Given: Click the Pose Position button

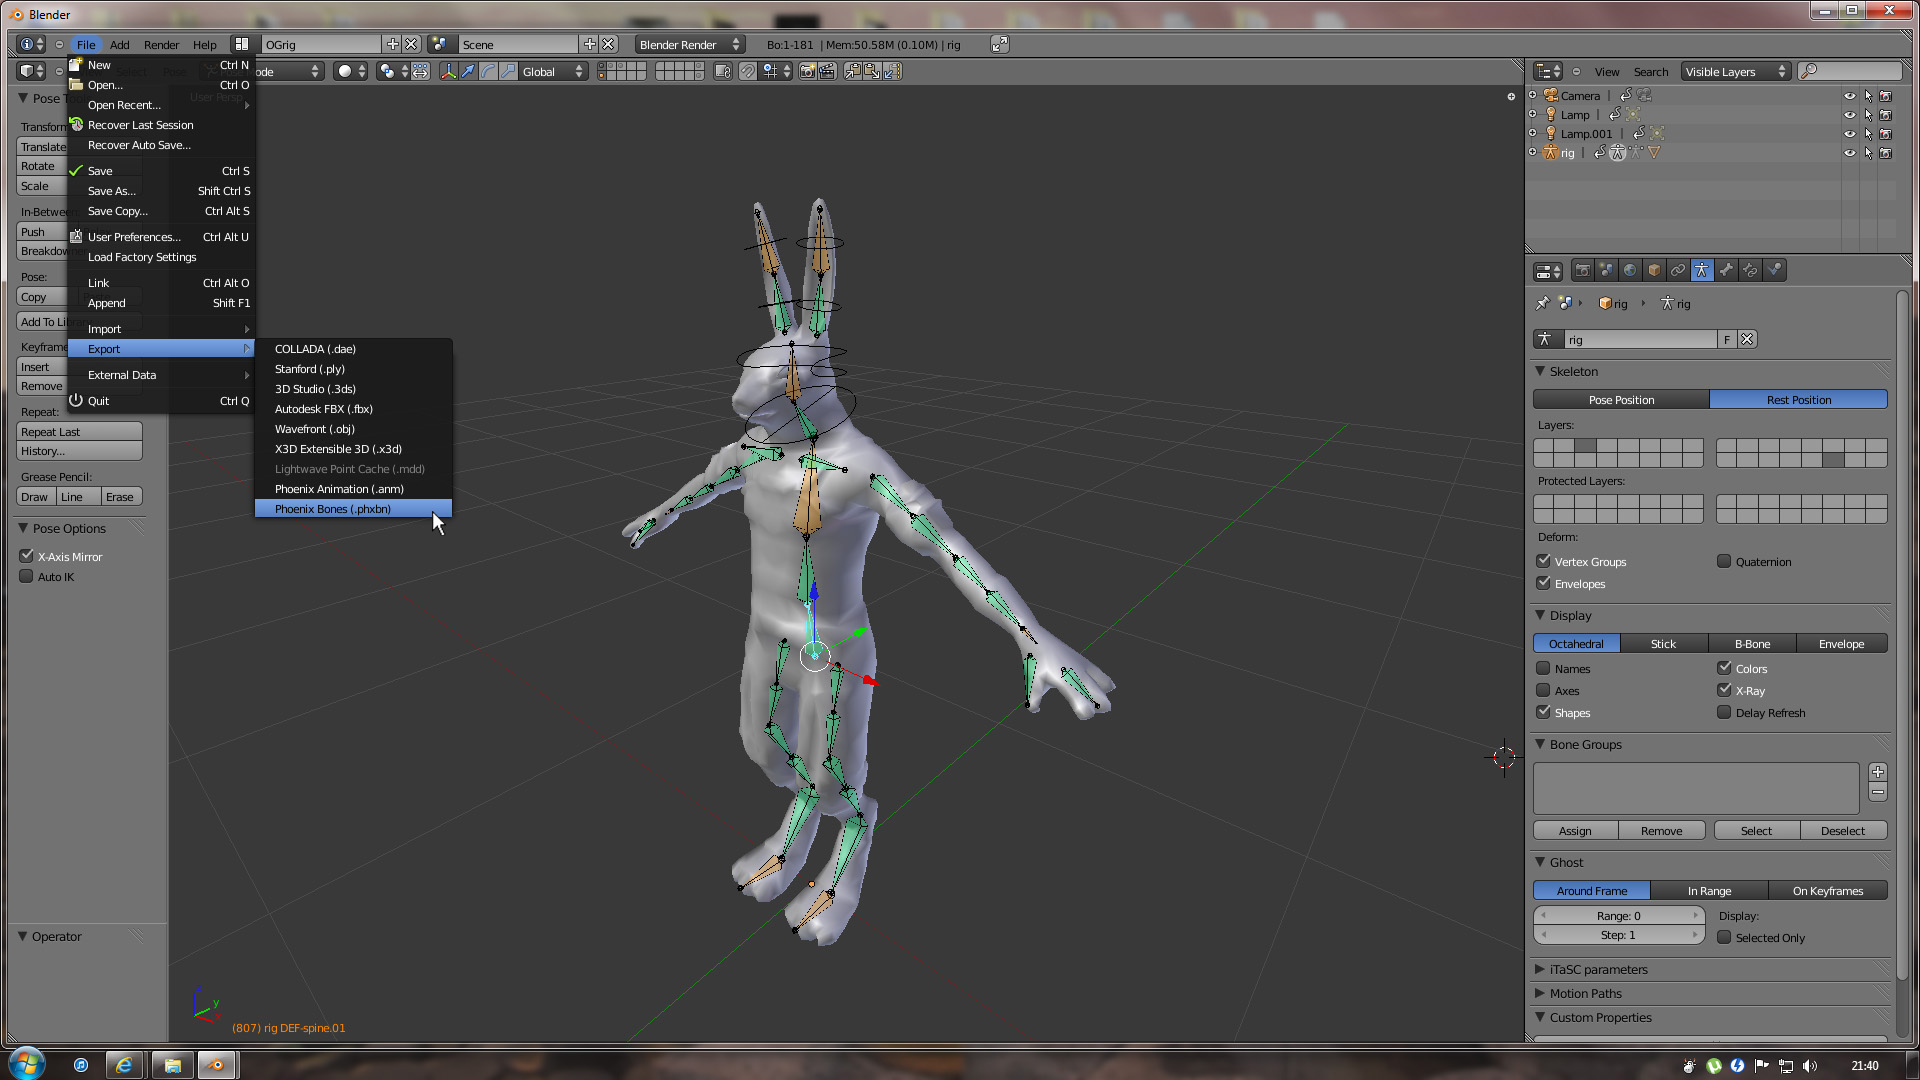Looking at the screenshot, I should [x=1620, y=399].
